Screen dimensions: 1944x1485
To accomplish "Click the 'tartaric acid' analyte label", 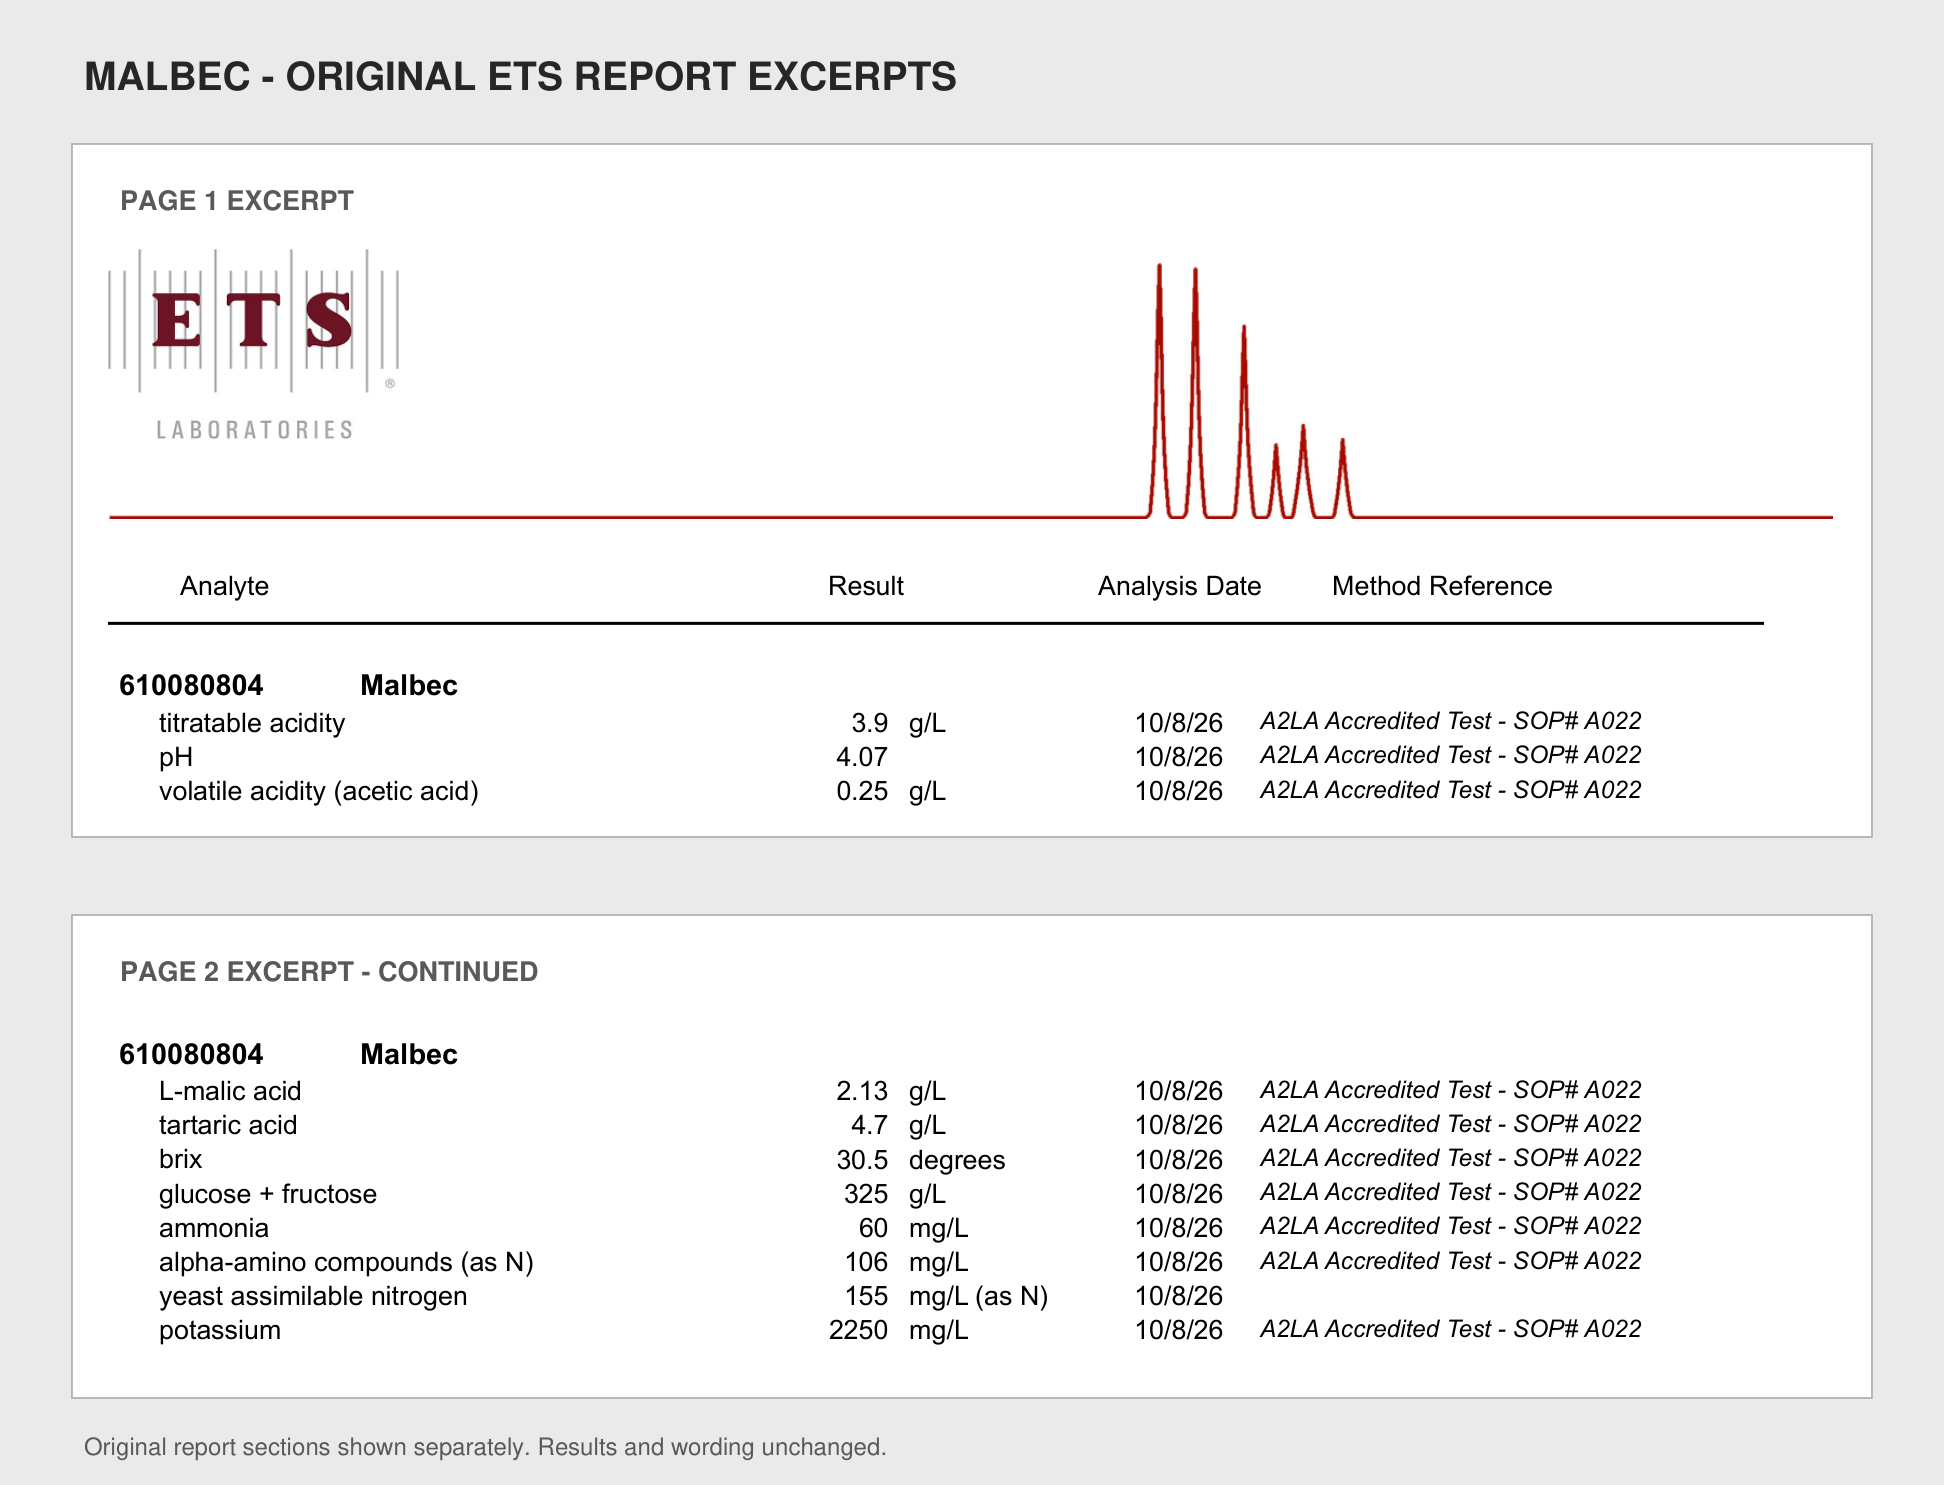I will point(228,1125).
